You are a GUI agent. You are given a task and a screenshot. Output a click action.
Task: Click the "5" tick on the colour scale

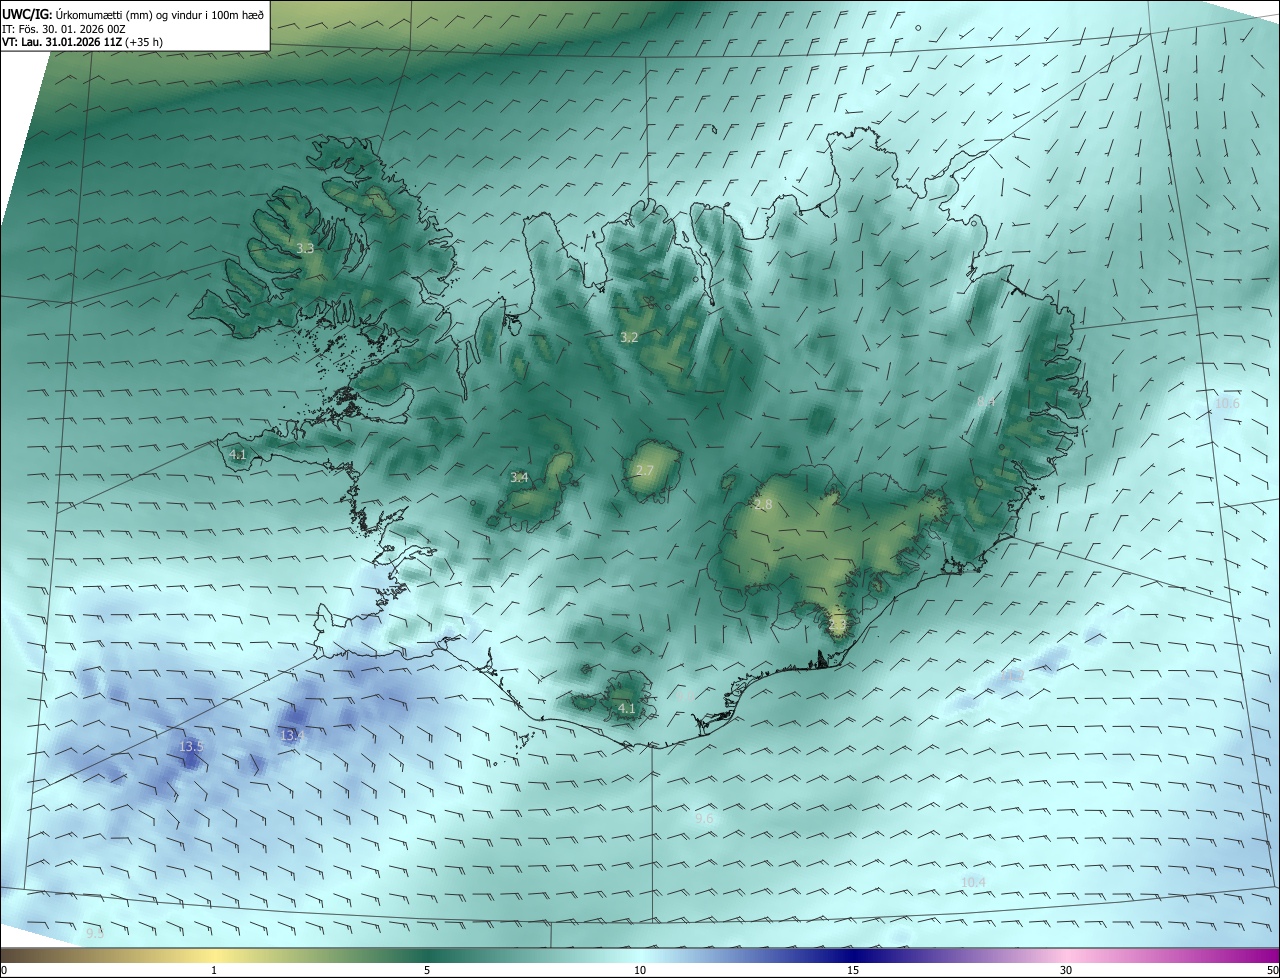click(x=427, y=971)
